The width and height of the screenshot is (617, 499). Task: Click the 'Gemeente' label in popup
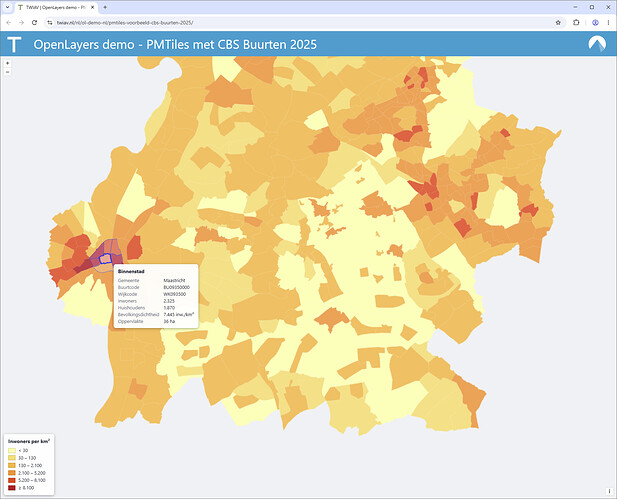pos(129,281)
